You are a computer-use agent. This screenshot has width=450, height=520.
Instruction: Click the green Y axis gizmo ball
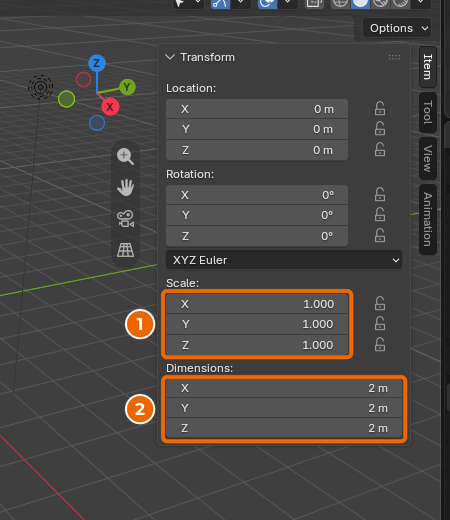tap(127, 87)
